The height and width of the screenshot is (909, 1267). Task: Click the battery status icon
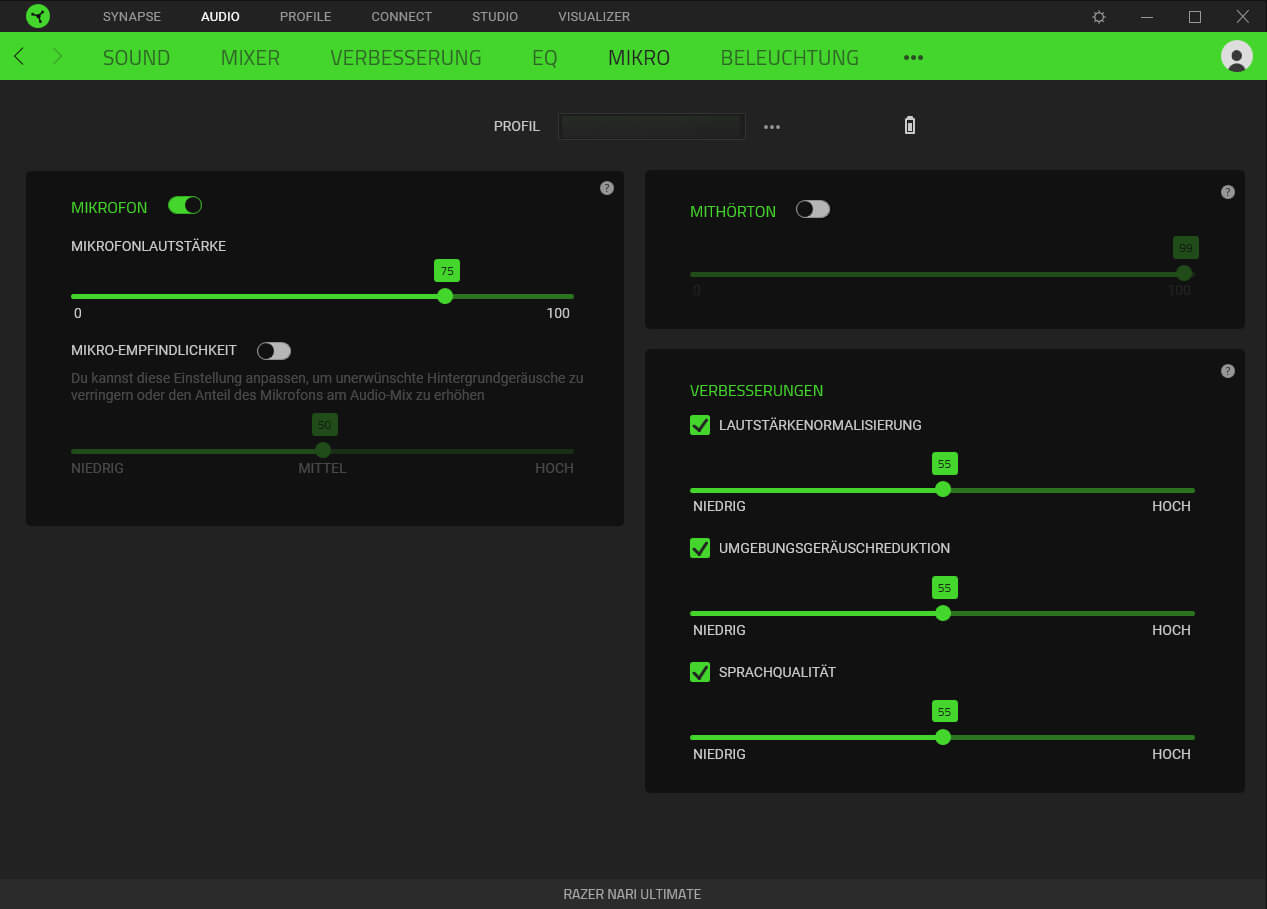[x=909, y=126]
